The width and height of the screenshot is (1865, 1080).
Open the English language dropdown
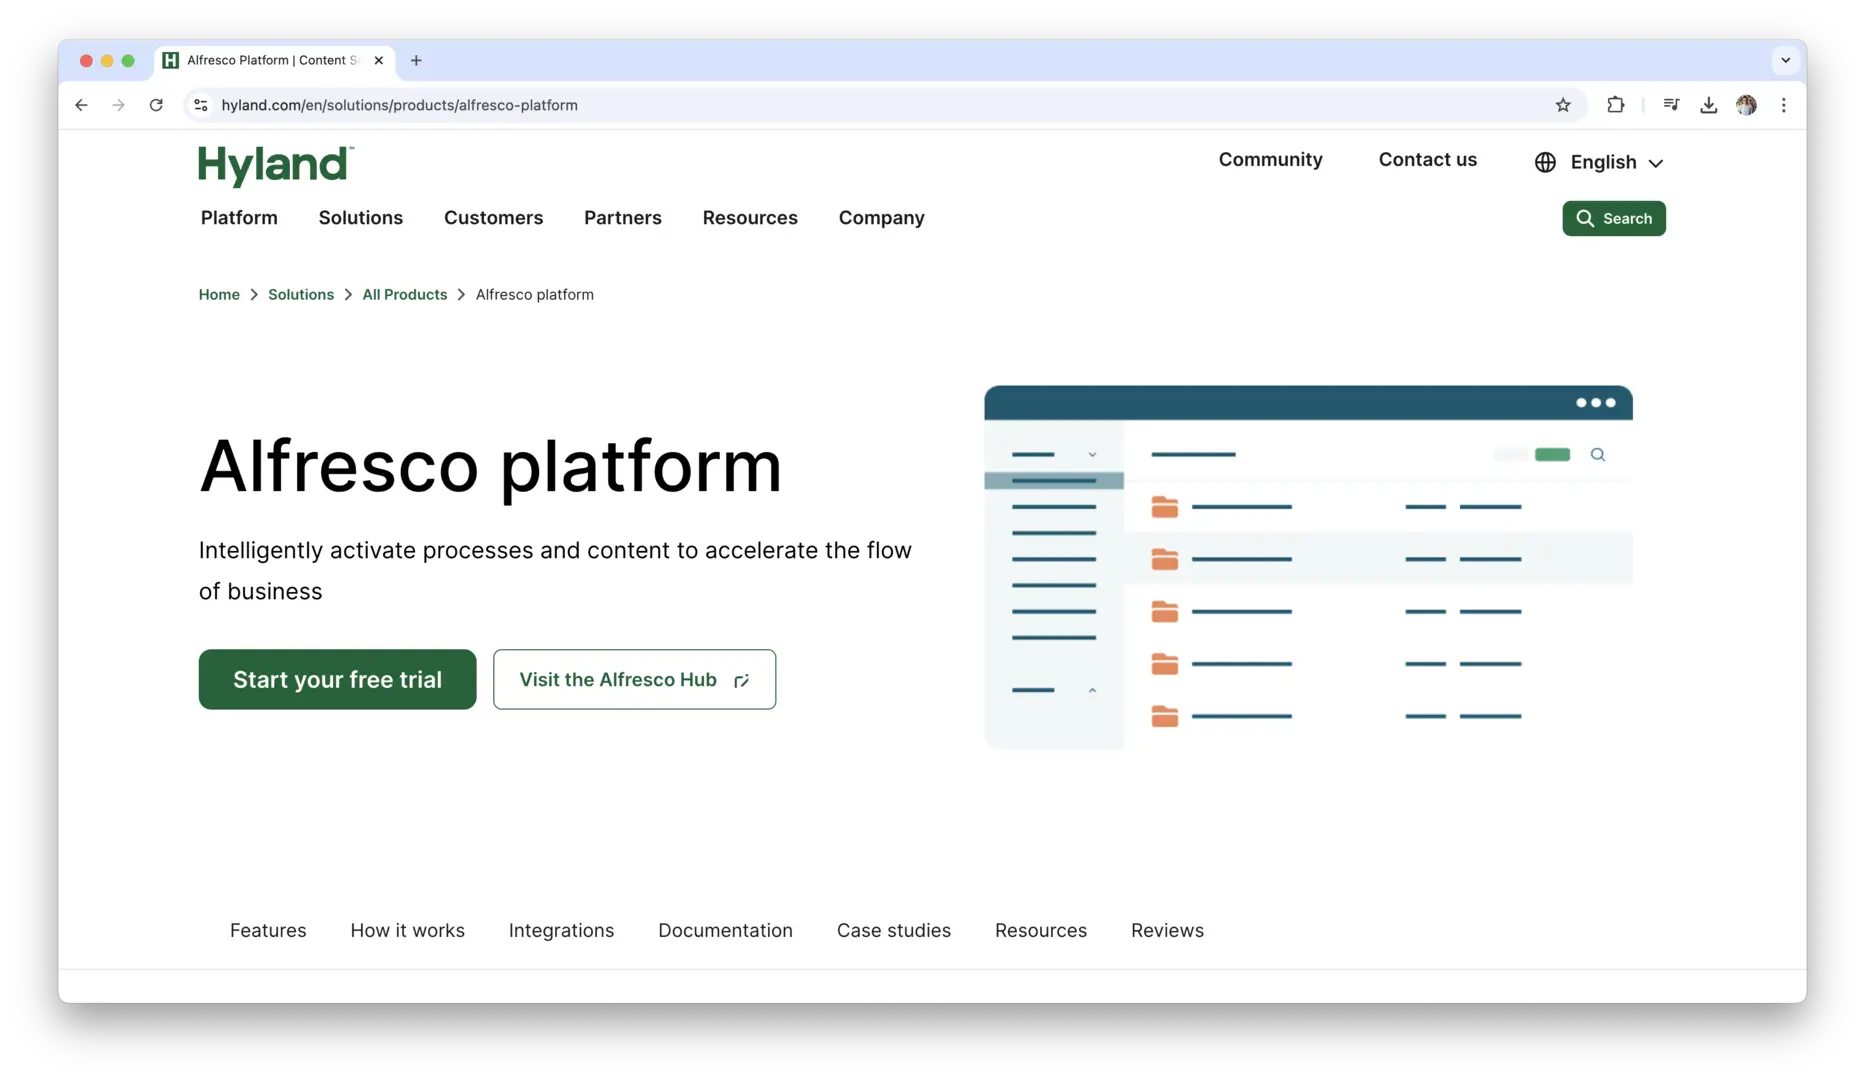(1616, 162)
